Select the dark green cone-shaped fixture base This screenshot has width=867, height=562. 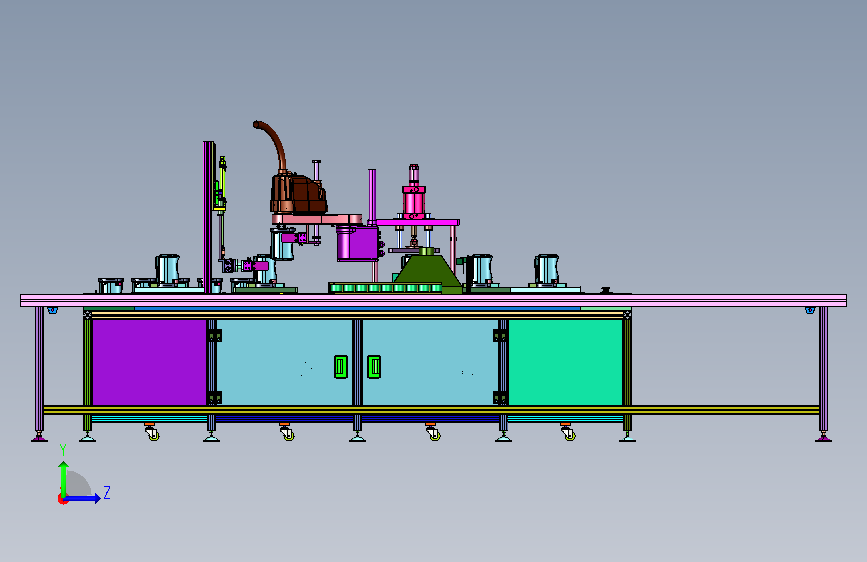(426, 270)
